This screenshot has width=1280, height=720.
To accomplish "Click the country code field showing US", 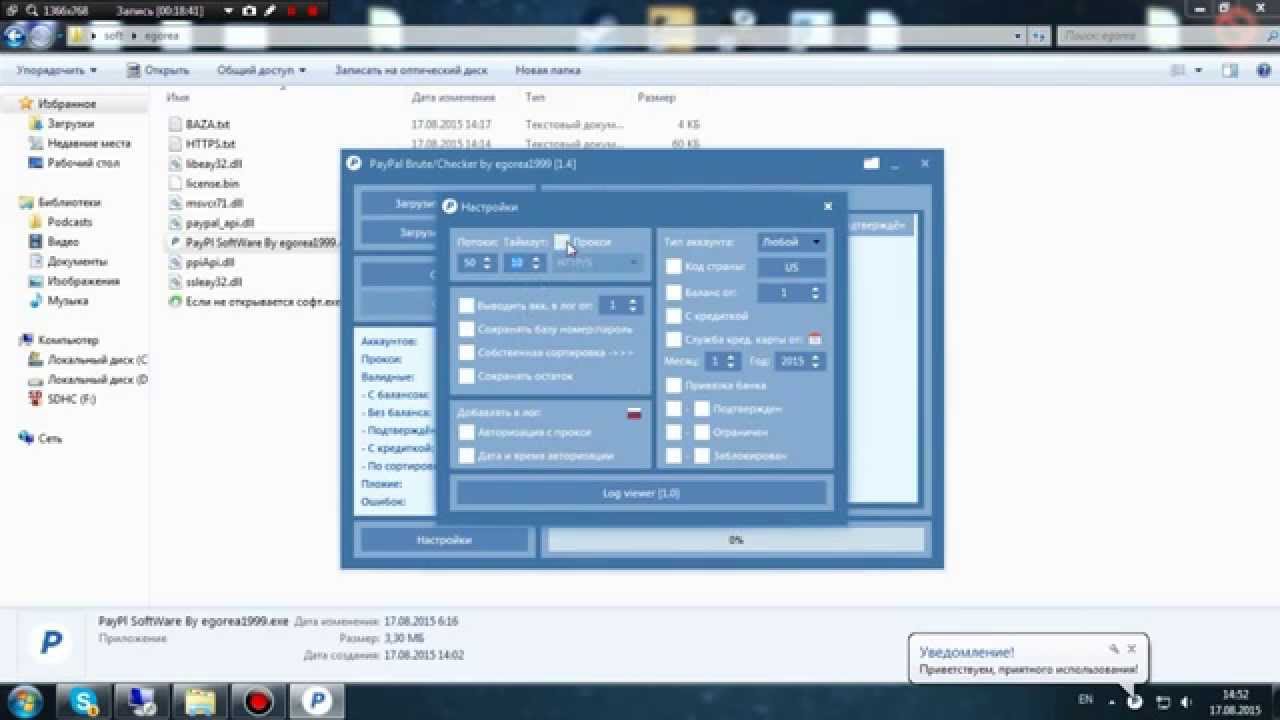I will point(791,268).
